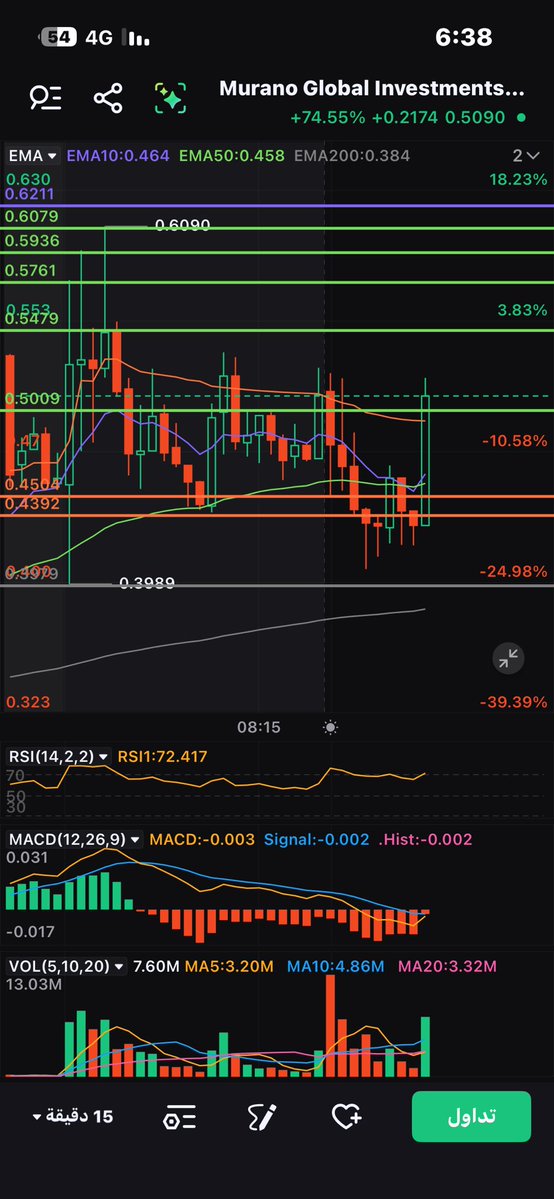This screenshot has width=554, height=1199.
Task: Tap the EMA200:0.384 value
Action: click(352, 156)
